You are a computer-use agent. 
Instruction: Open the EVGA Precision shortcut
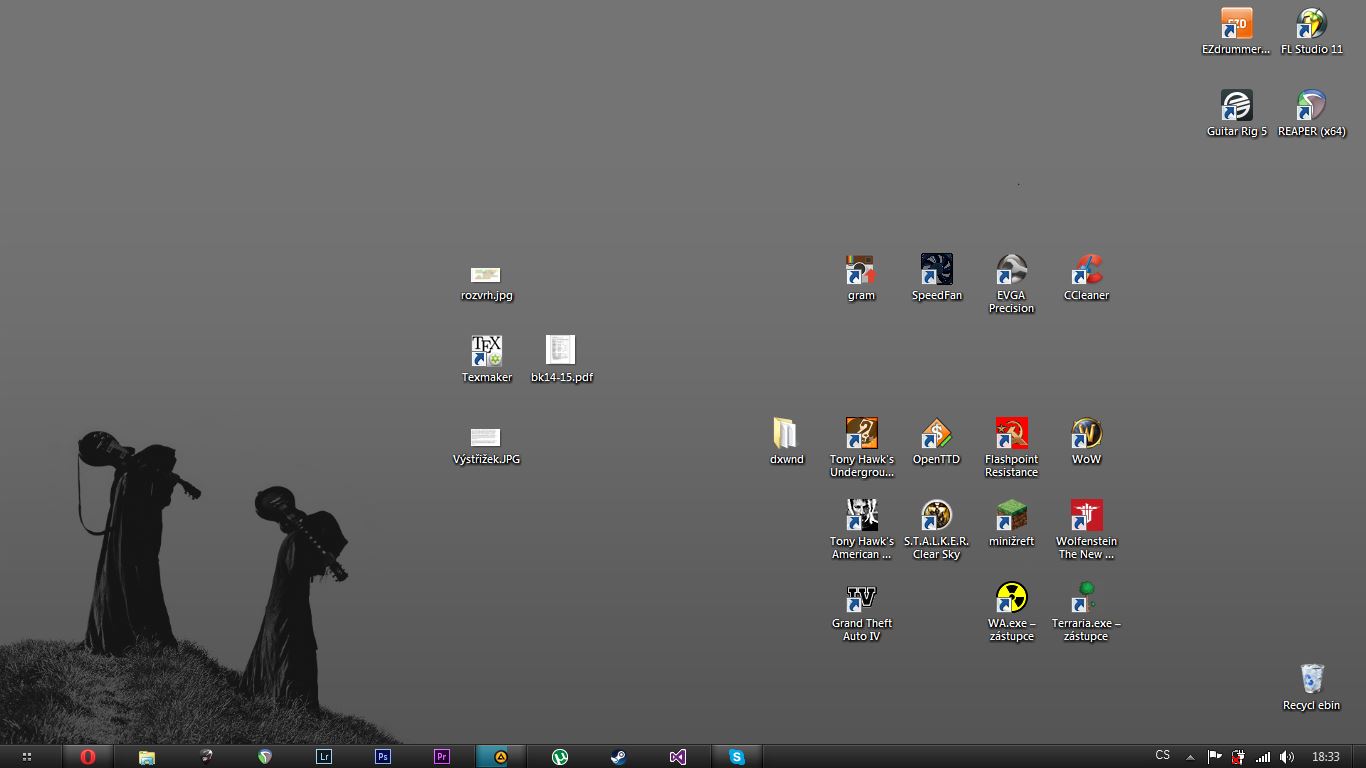[x=1011, y=284]
